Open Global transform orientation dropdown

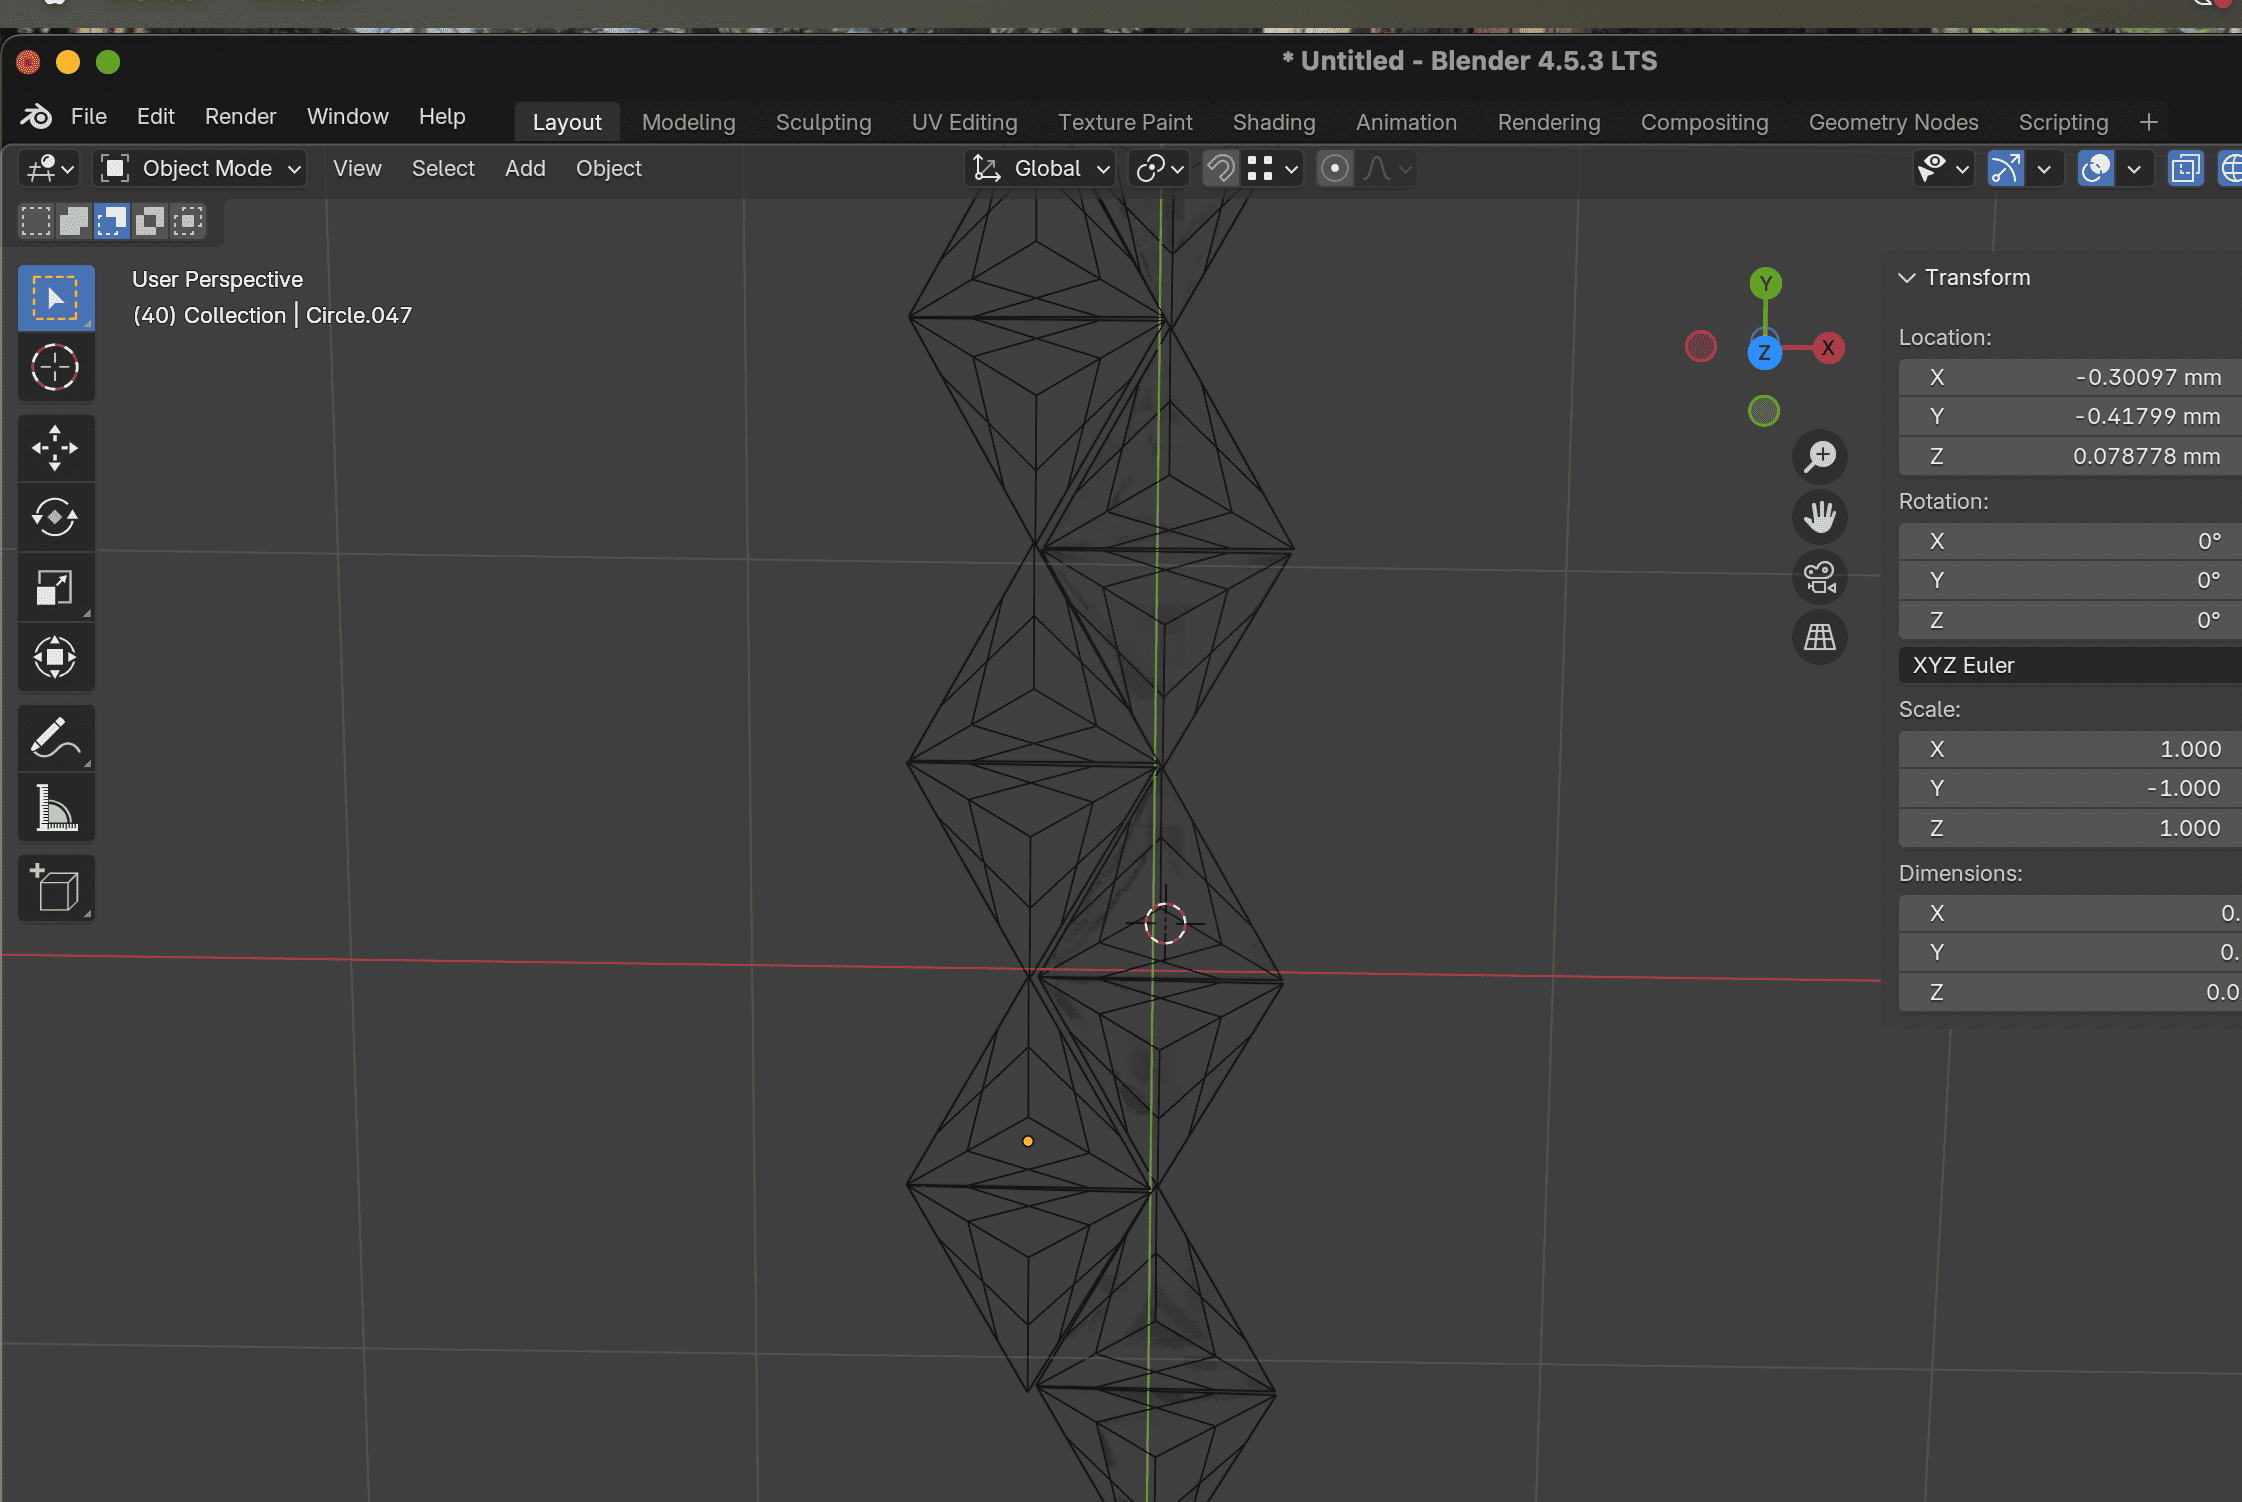1043,168
